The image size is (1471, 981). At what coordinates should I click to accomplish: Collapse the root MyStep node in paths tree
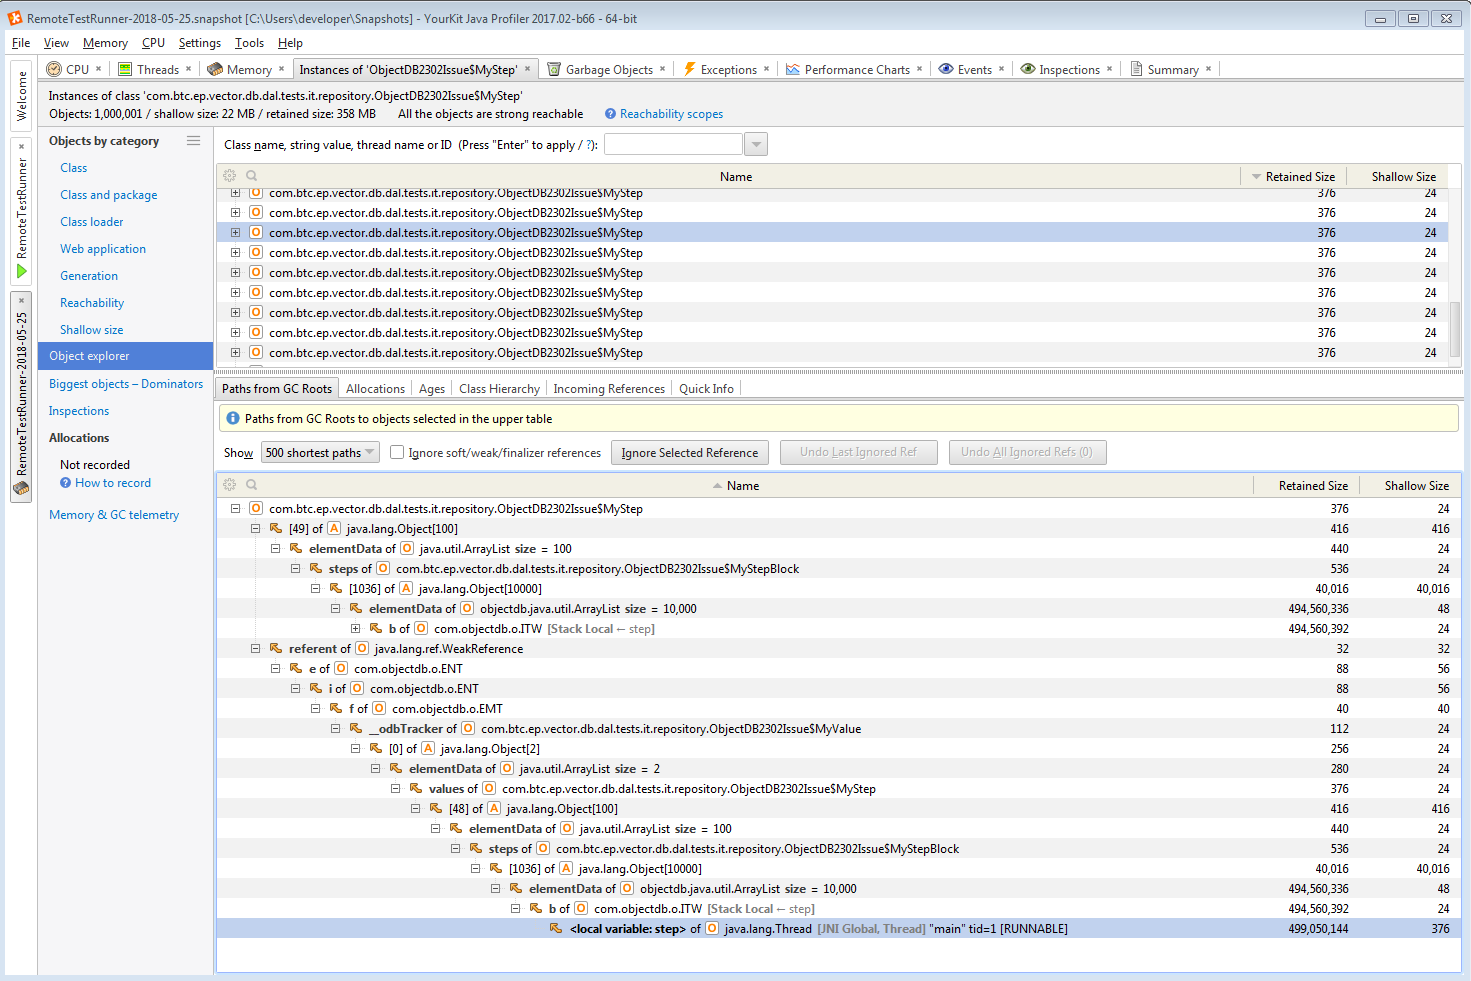(x=236, y=509)
